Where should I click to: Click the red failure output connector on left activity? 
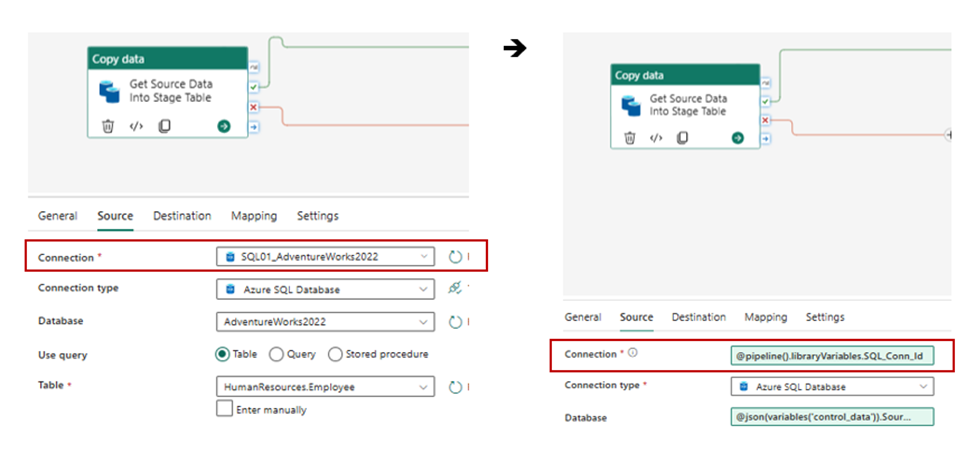[253, 107]
